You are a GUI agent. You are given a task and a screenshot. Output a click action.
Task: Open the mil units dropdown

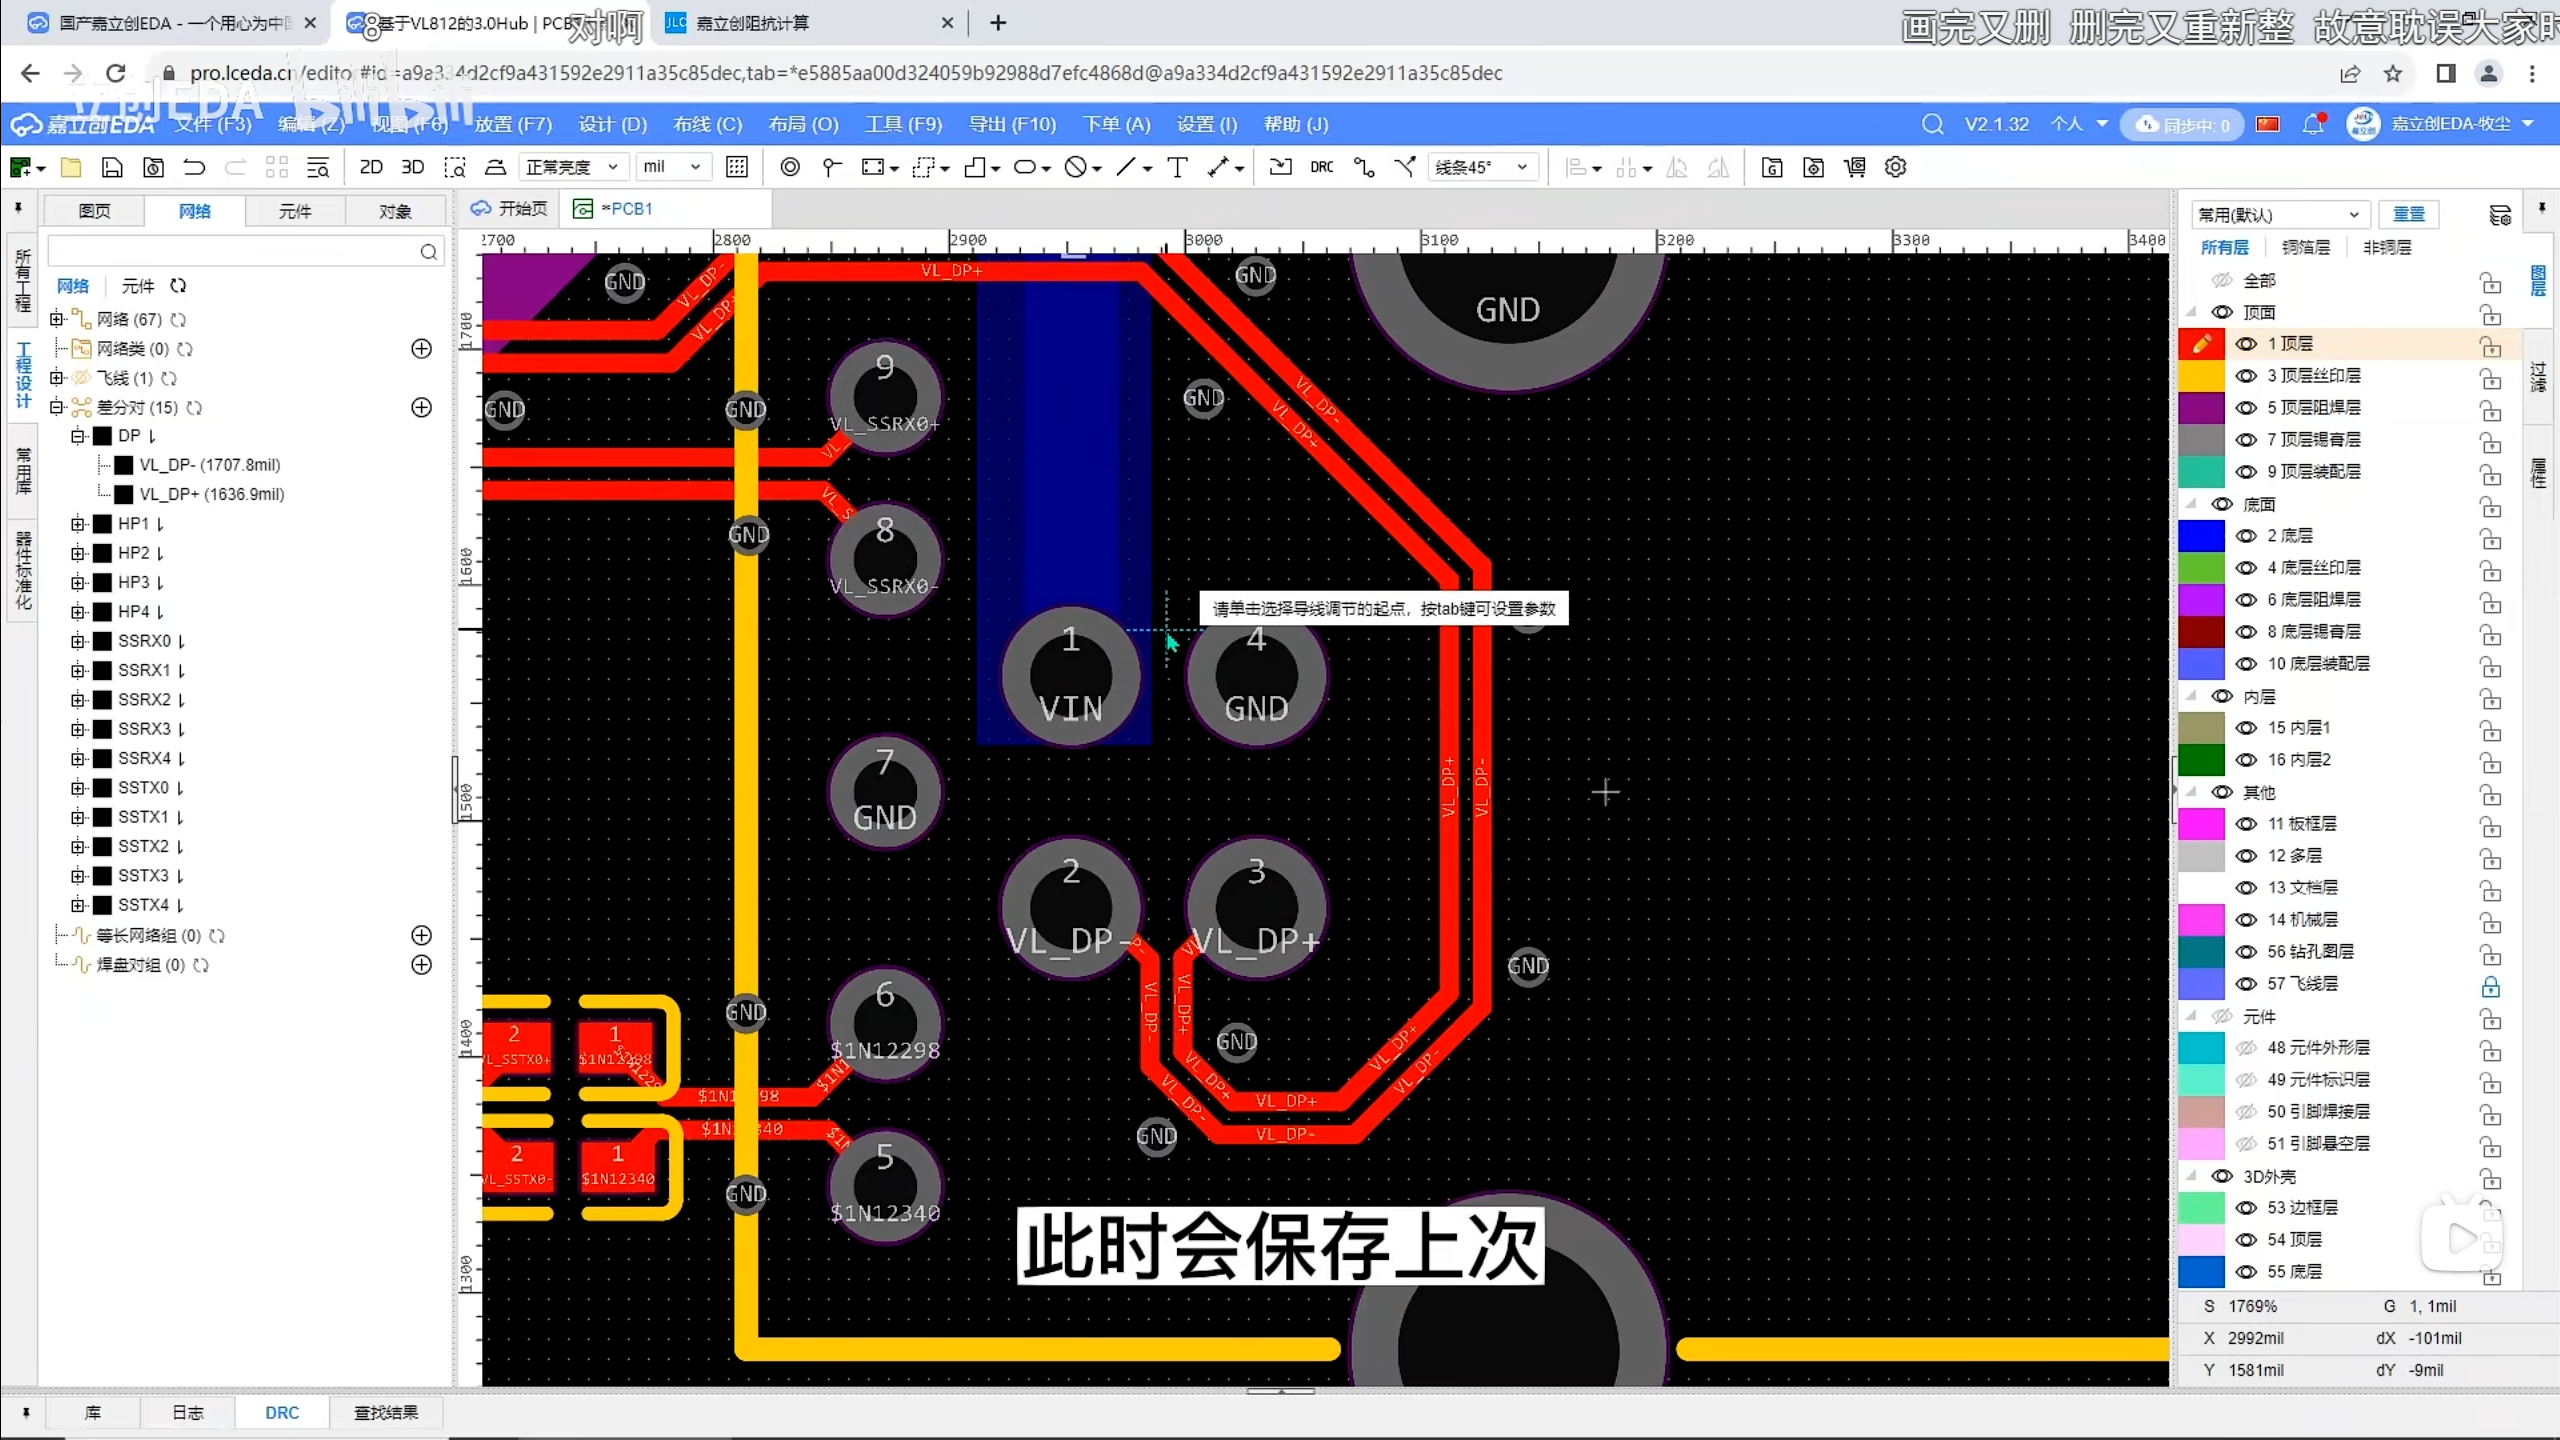(672, 167)
